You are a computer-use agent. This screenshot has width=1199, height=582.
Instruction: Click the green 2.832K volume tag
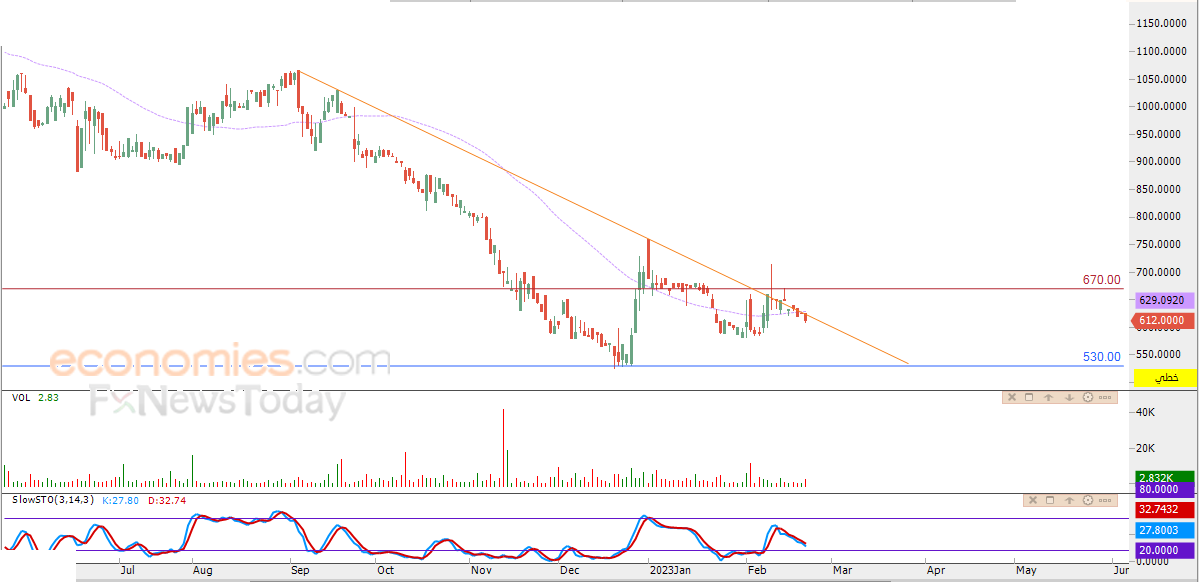[x=1165, y=477]
